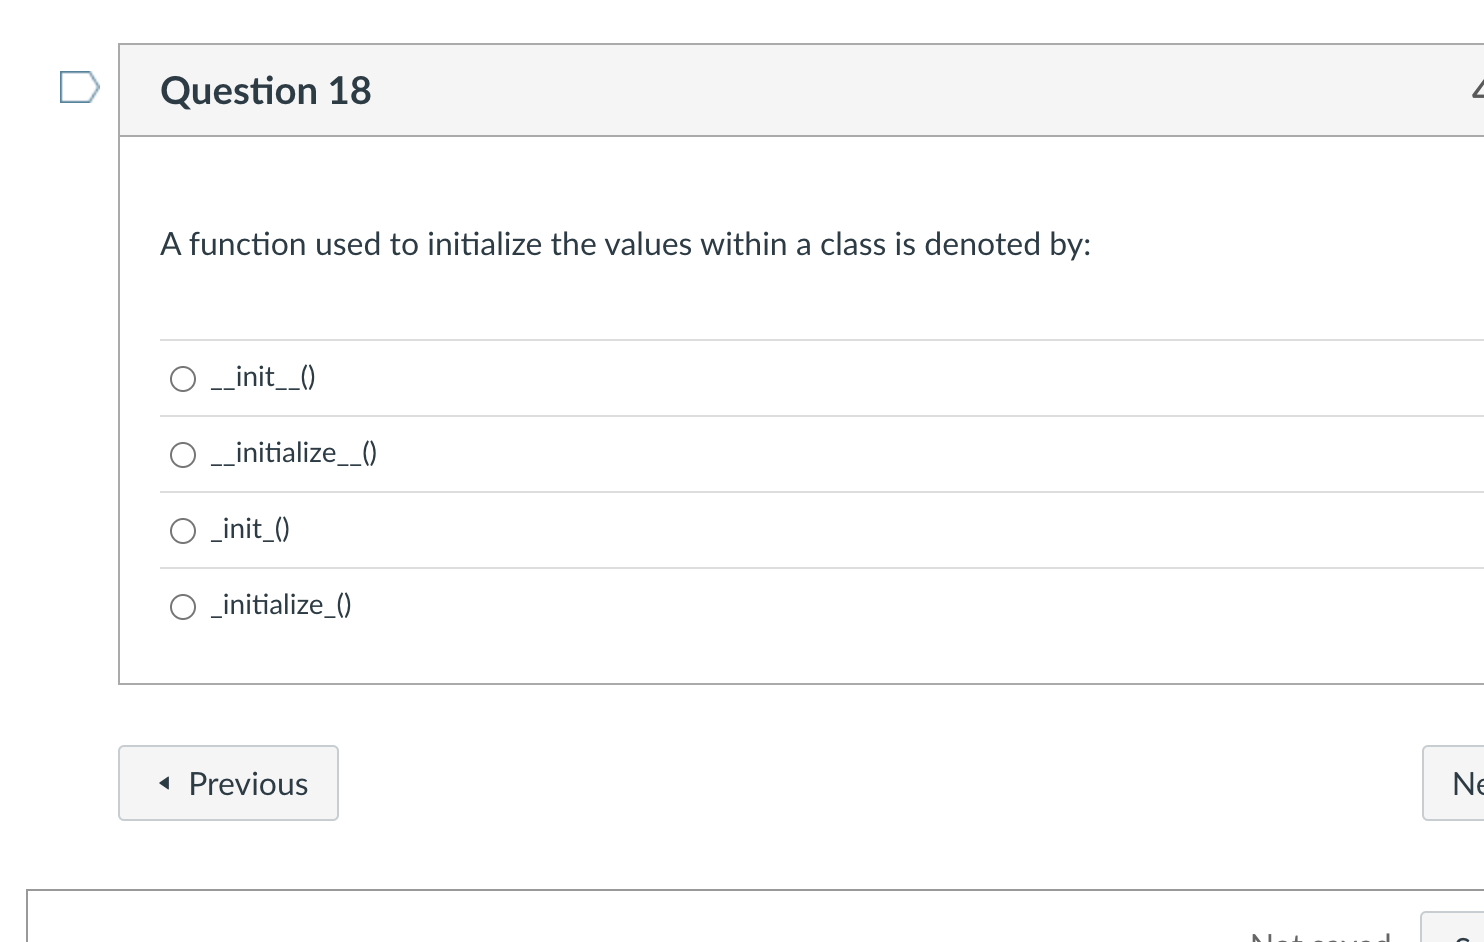The height and width of the screenshot is (942, 1484).
Task: Click the bookmark flag beside Question 18
Action: pos(78,88)
